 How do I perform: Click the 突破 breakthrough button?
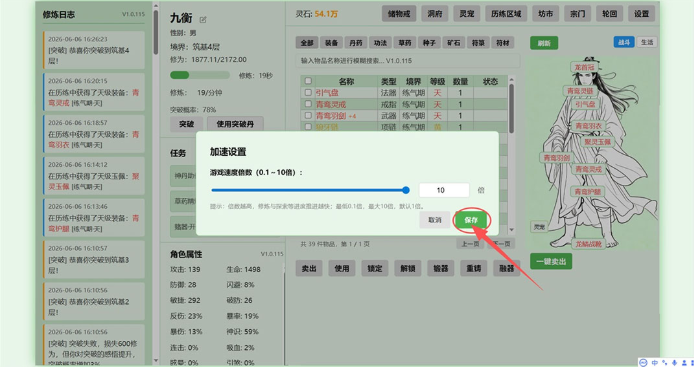coord(186,124)
